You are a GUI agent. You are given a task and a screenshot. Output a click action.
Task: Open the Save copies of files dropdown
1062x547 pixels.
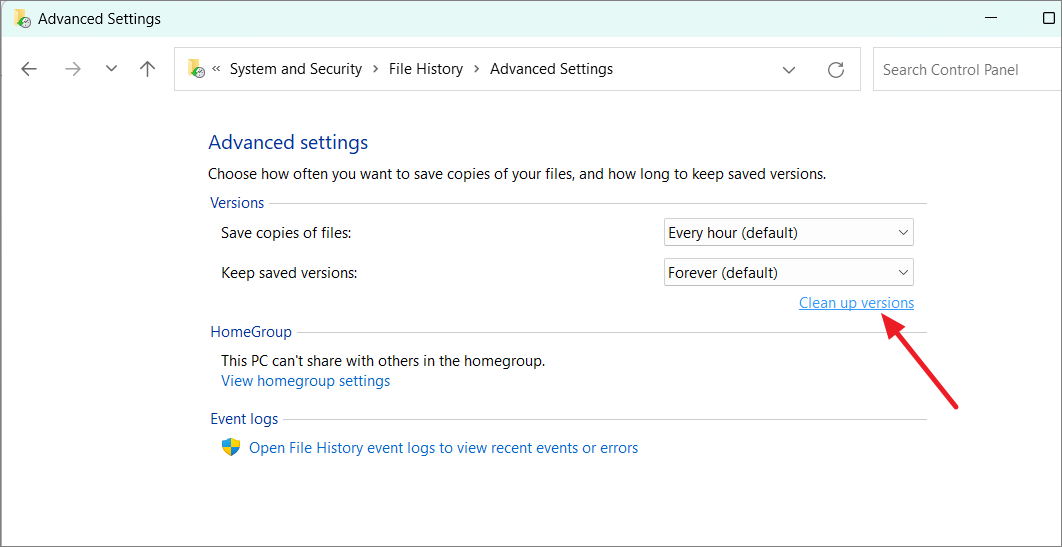pyautogui.click(x=788, y=233)
